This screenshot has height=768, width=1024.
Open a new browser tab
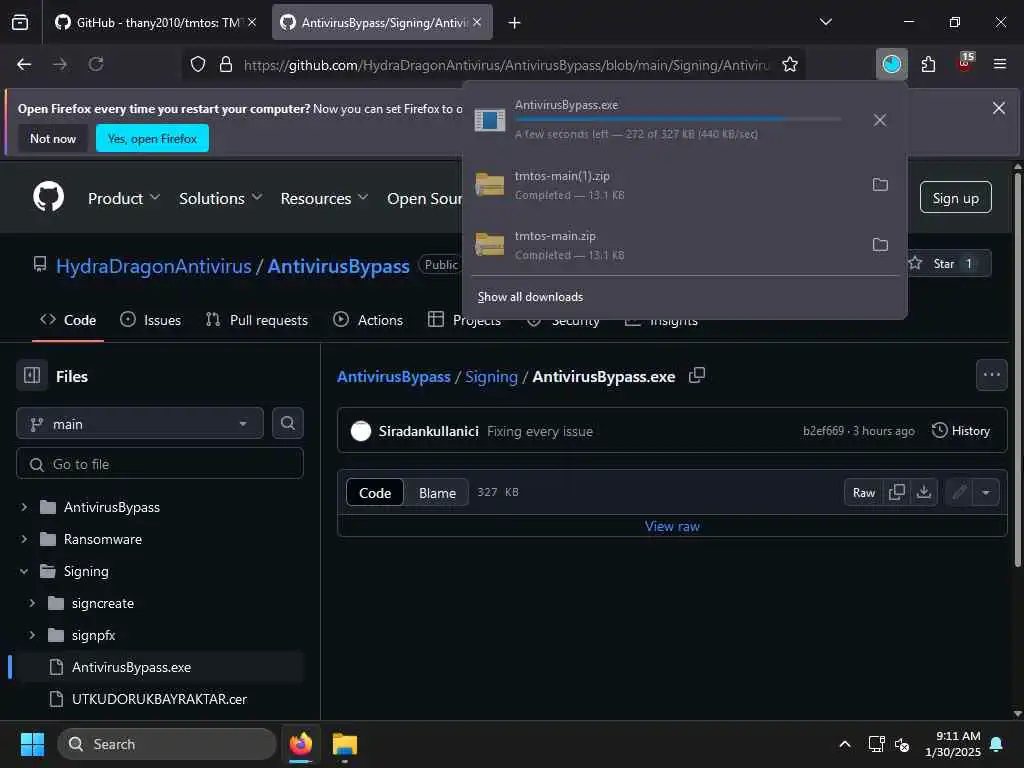515,23
